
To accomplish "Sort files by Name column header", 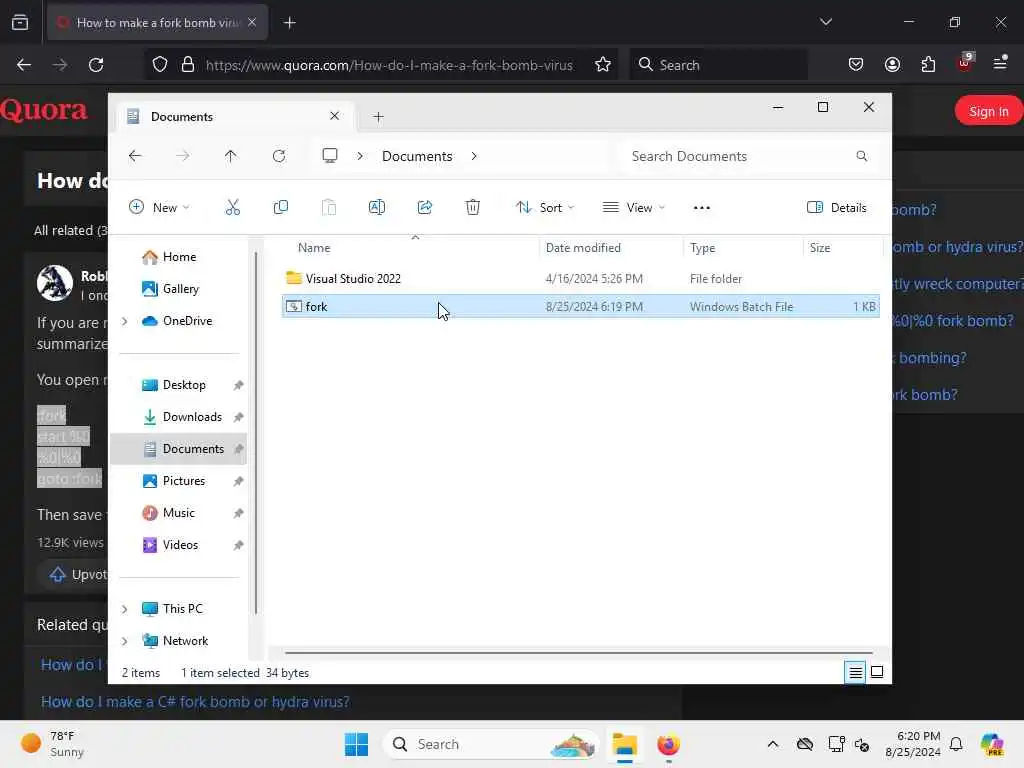I will pos(314,248).
